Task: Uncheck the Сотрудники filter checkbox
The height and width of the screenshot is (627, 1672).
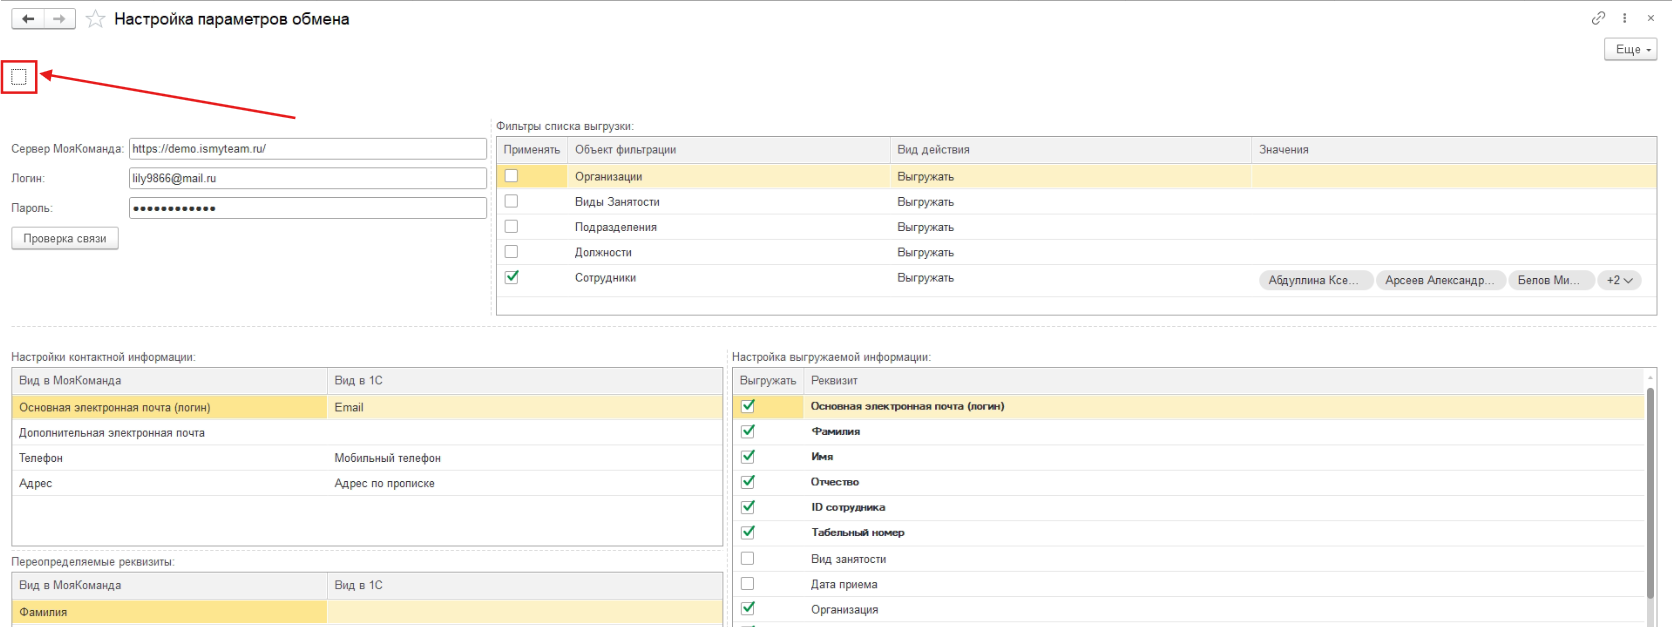Action: click(x=511, y=277)
